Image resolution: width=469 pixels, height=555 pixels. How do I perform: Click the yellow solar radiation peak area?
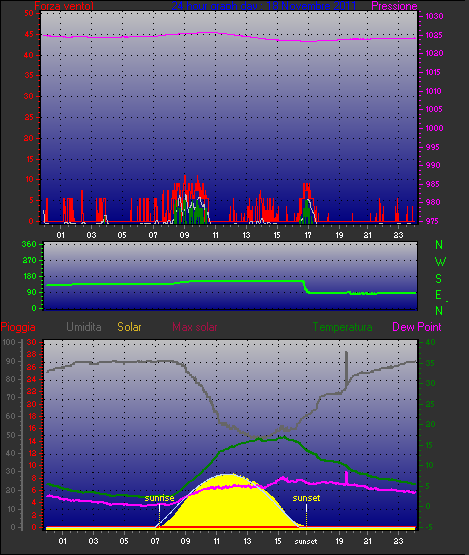[x=228, y=499]
